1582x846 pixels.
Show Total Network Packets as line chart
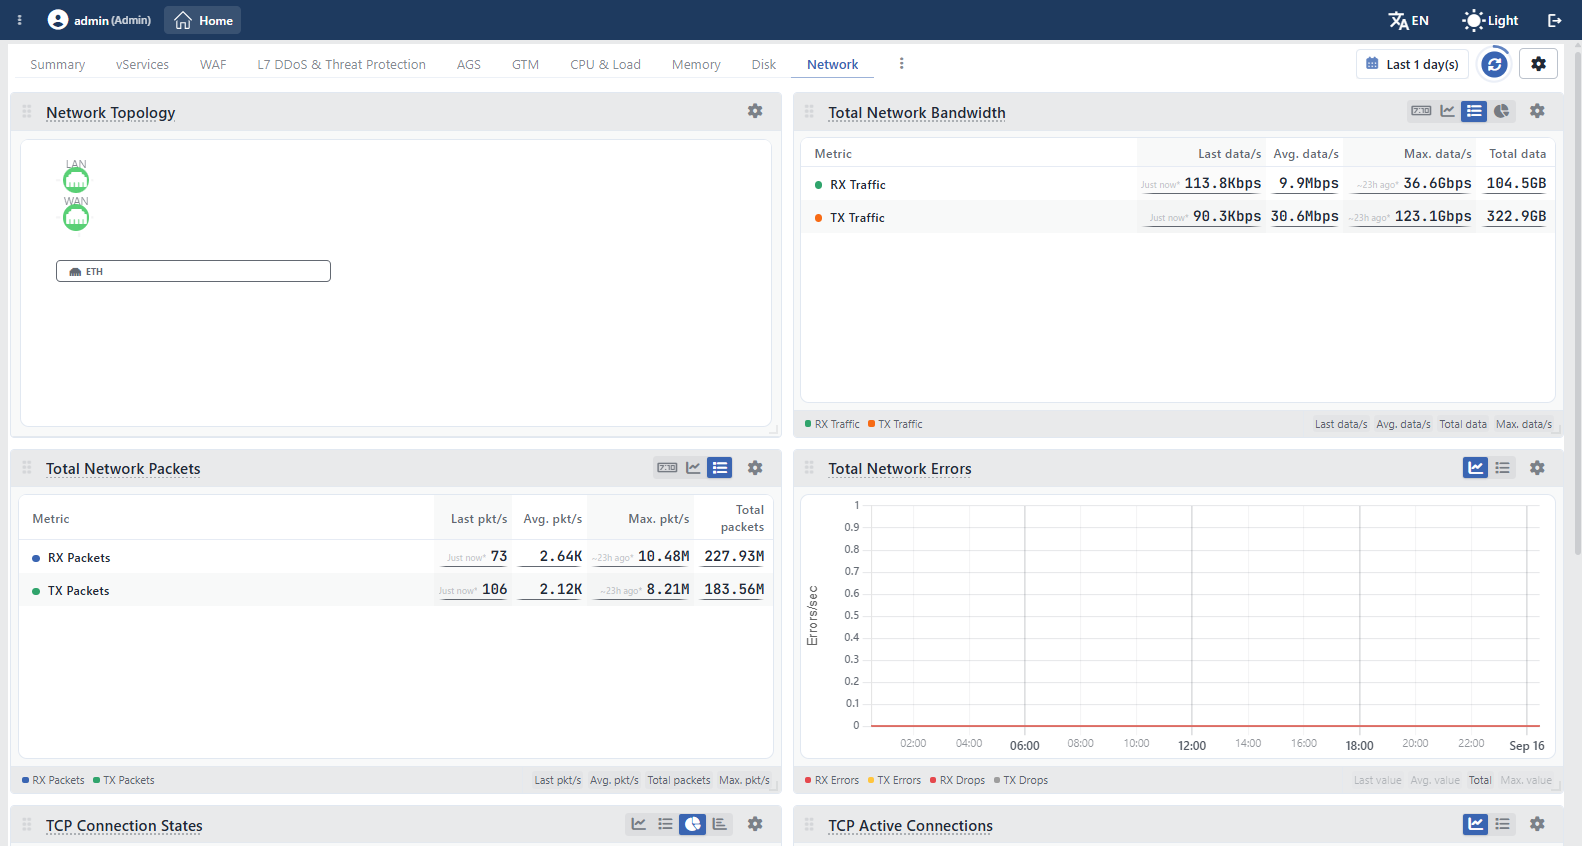point(693,467)
